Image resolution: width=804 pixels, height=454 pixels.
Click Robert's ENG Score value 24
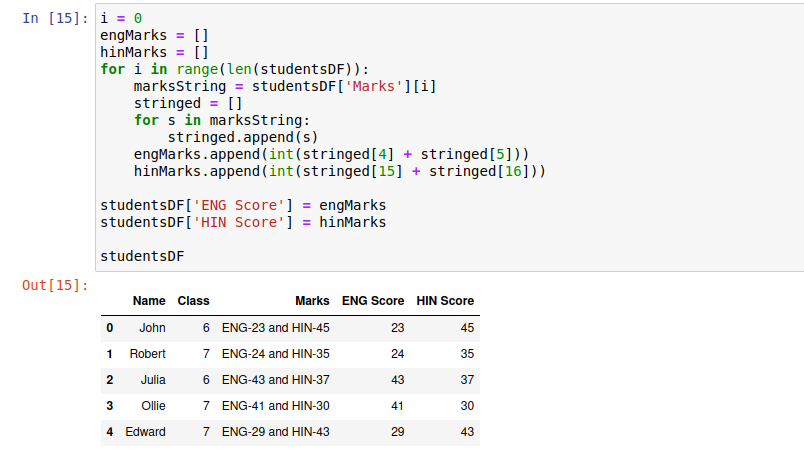(397, 354)
